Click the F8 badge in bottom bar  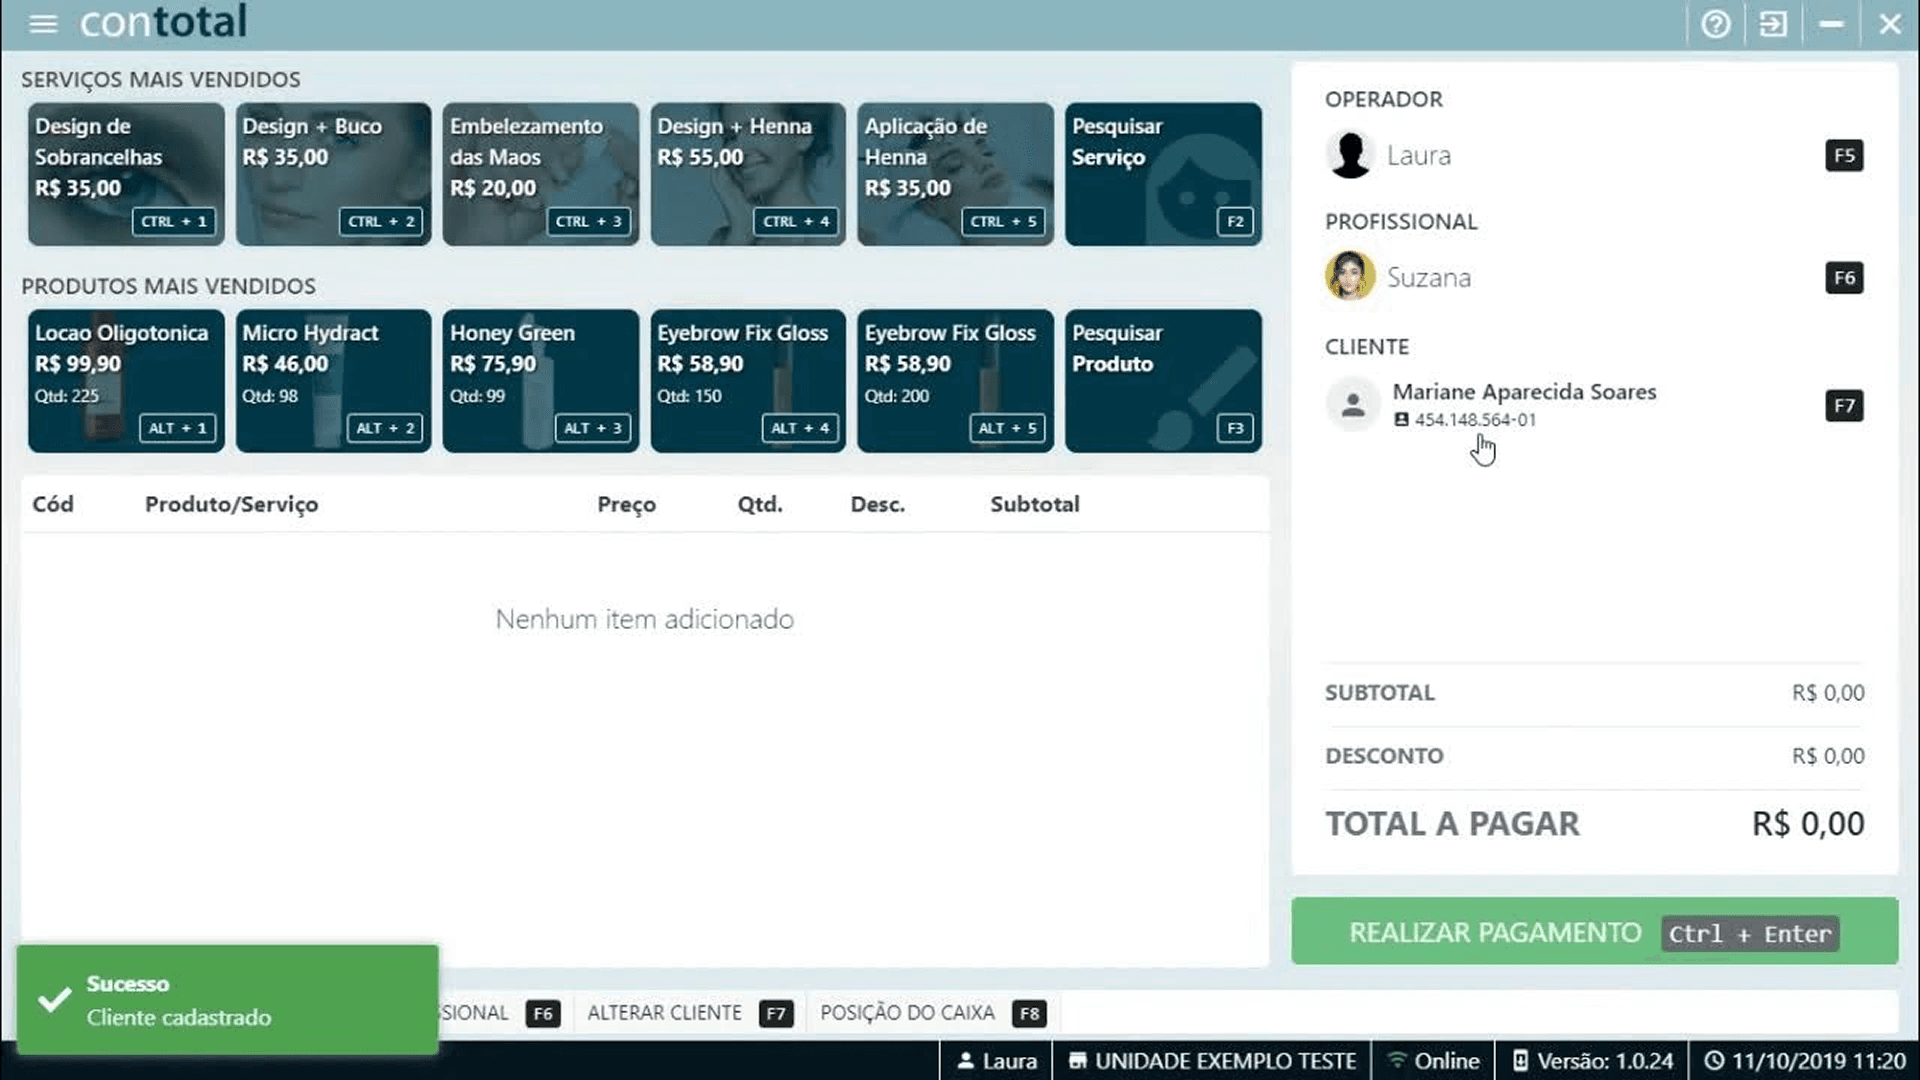(1029, 1014)
